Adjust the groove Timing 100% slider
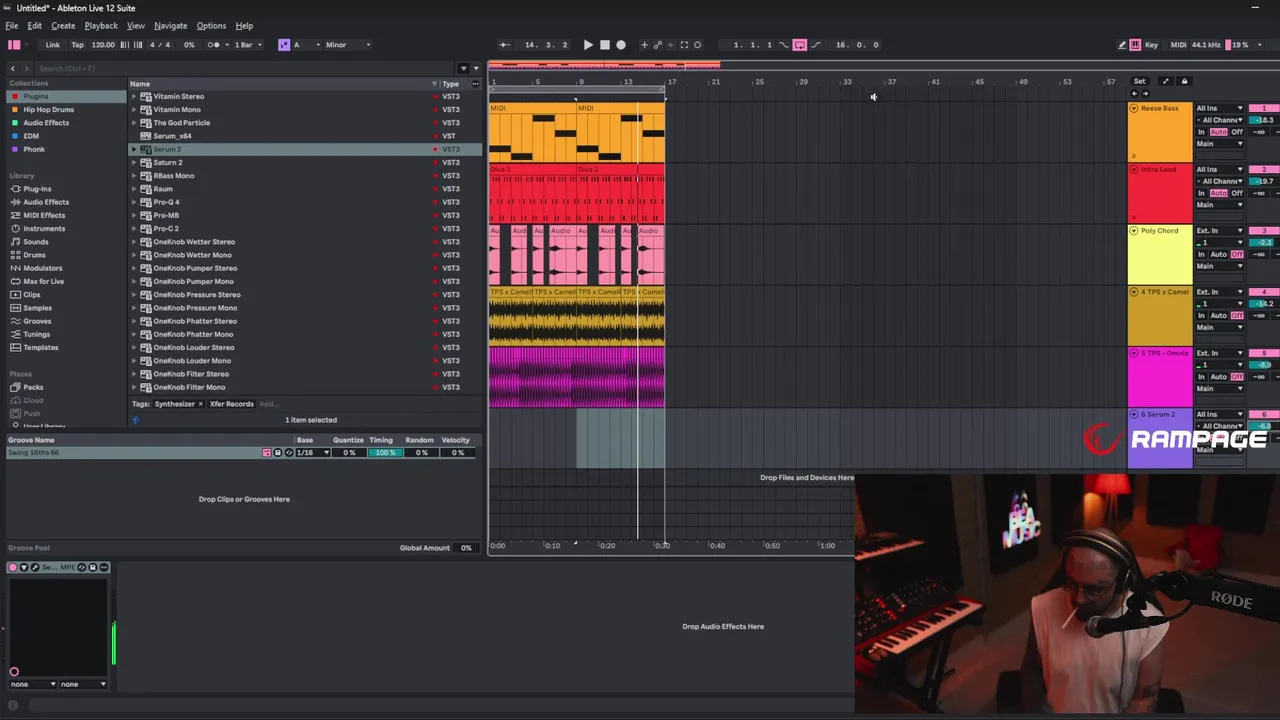 384,453
